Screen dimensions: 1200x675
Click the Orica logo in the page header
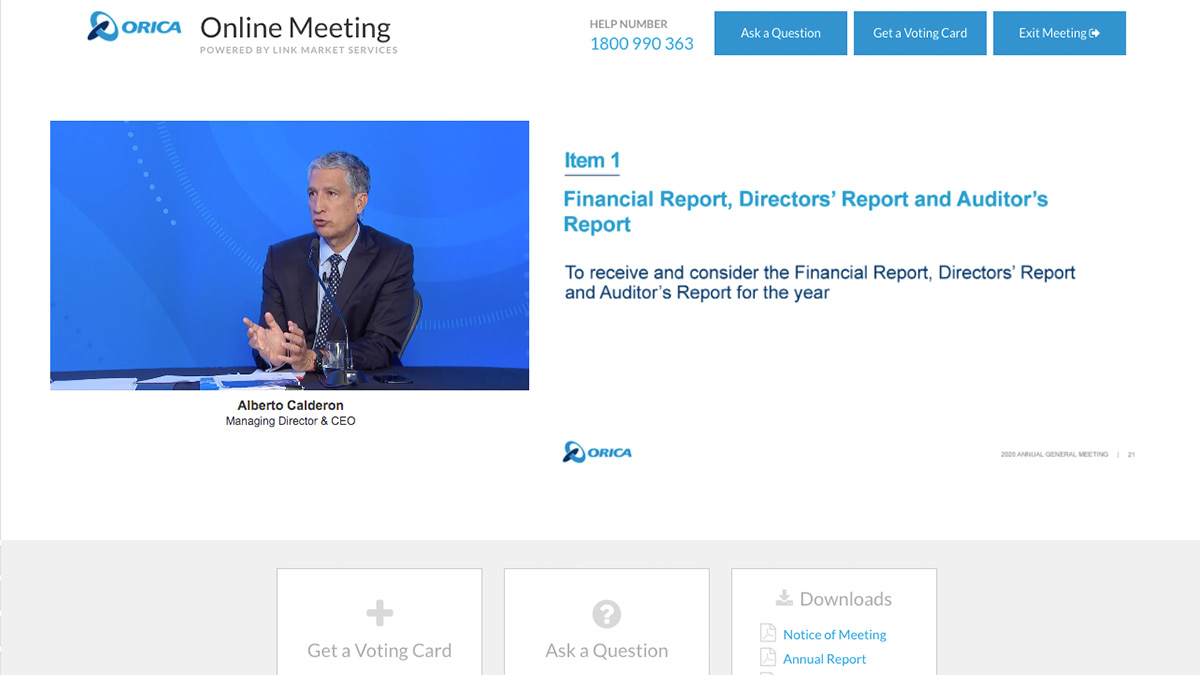[x=134, y=26]
